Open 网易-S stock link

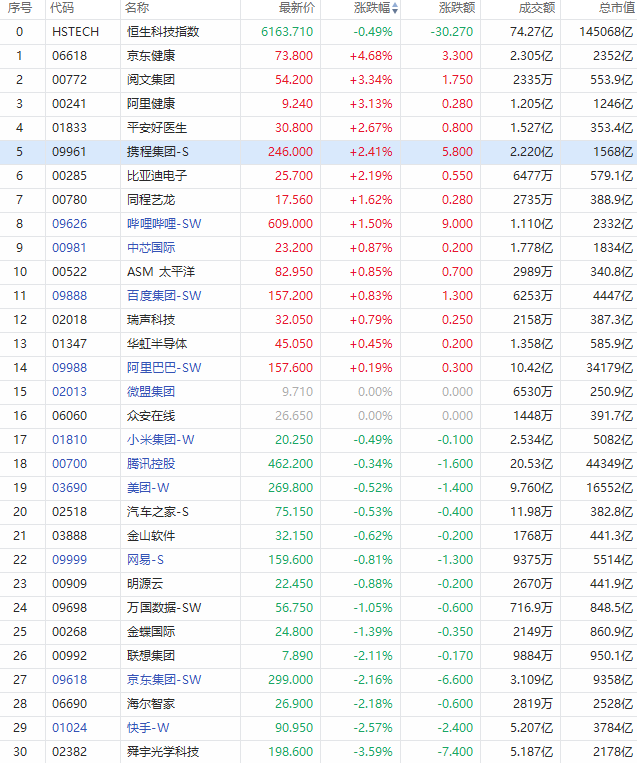[x=145, y=560]
